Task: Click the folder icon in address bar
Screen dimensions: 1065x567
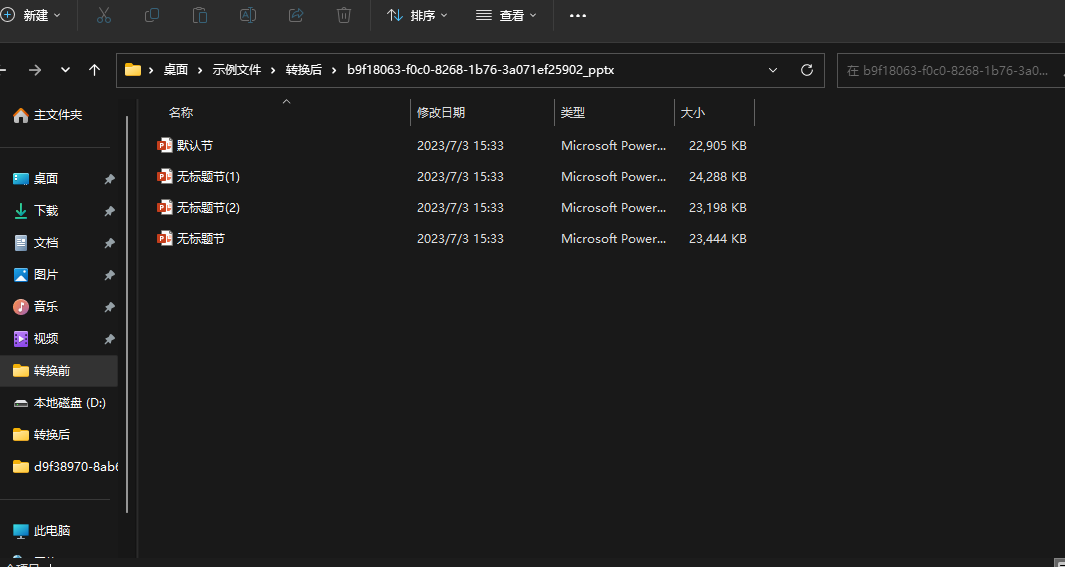Action: click(x=132, y=70)
